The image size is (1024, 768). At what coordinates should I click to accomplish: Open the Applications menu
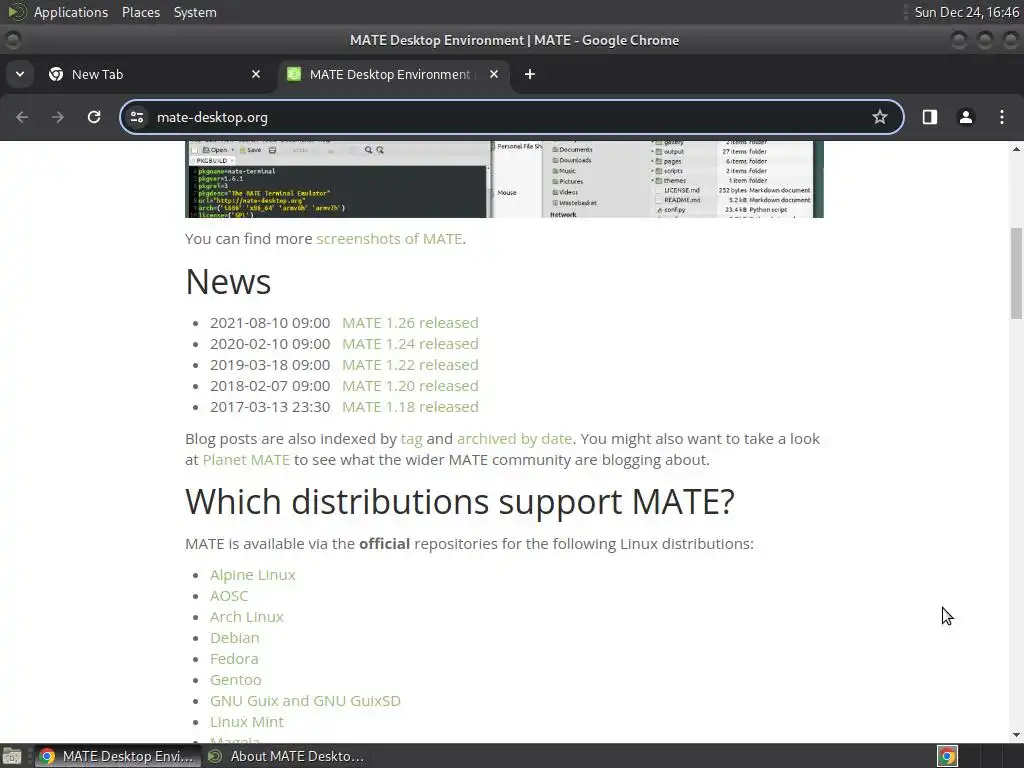pyautogui.click(x=71, y=12)
